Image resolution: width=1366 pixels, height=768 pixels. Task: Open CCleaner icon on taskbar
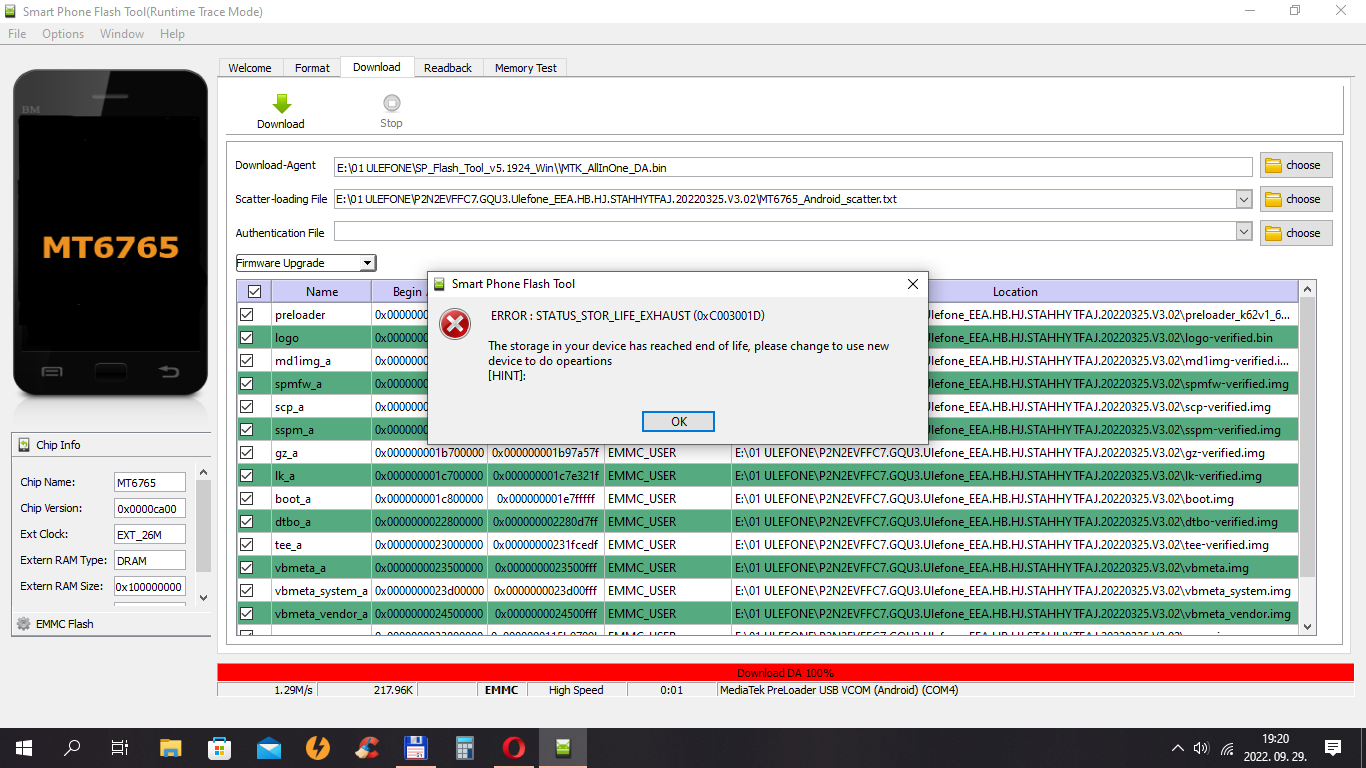click(366, 747)
